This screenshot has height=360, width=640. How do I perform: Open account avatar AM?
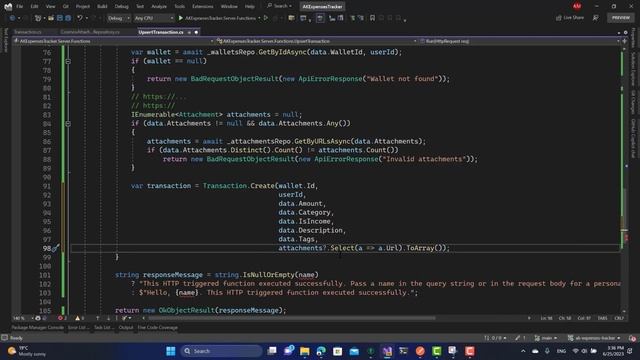(x=577, y=6)
